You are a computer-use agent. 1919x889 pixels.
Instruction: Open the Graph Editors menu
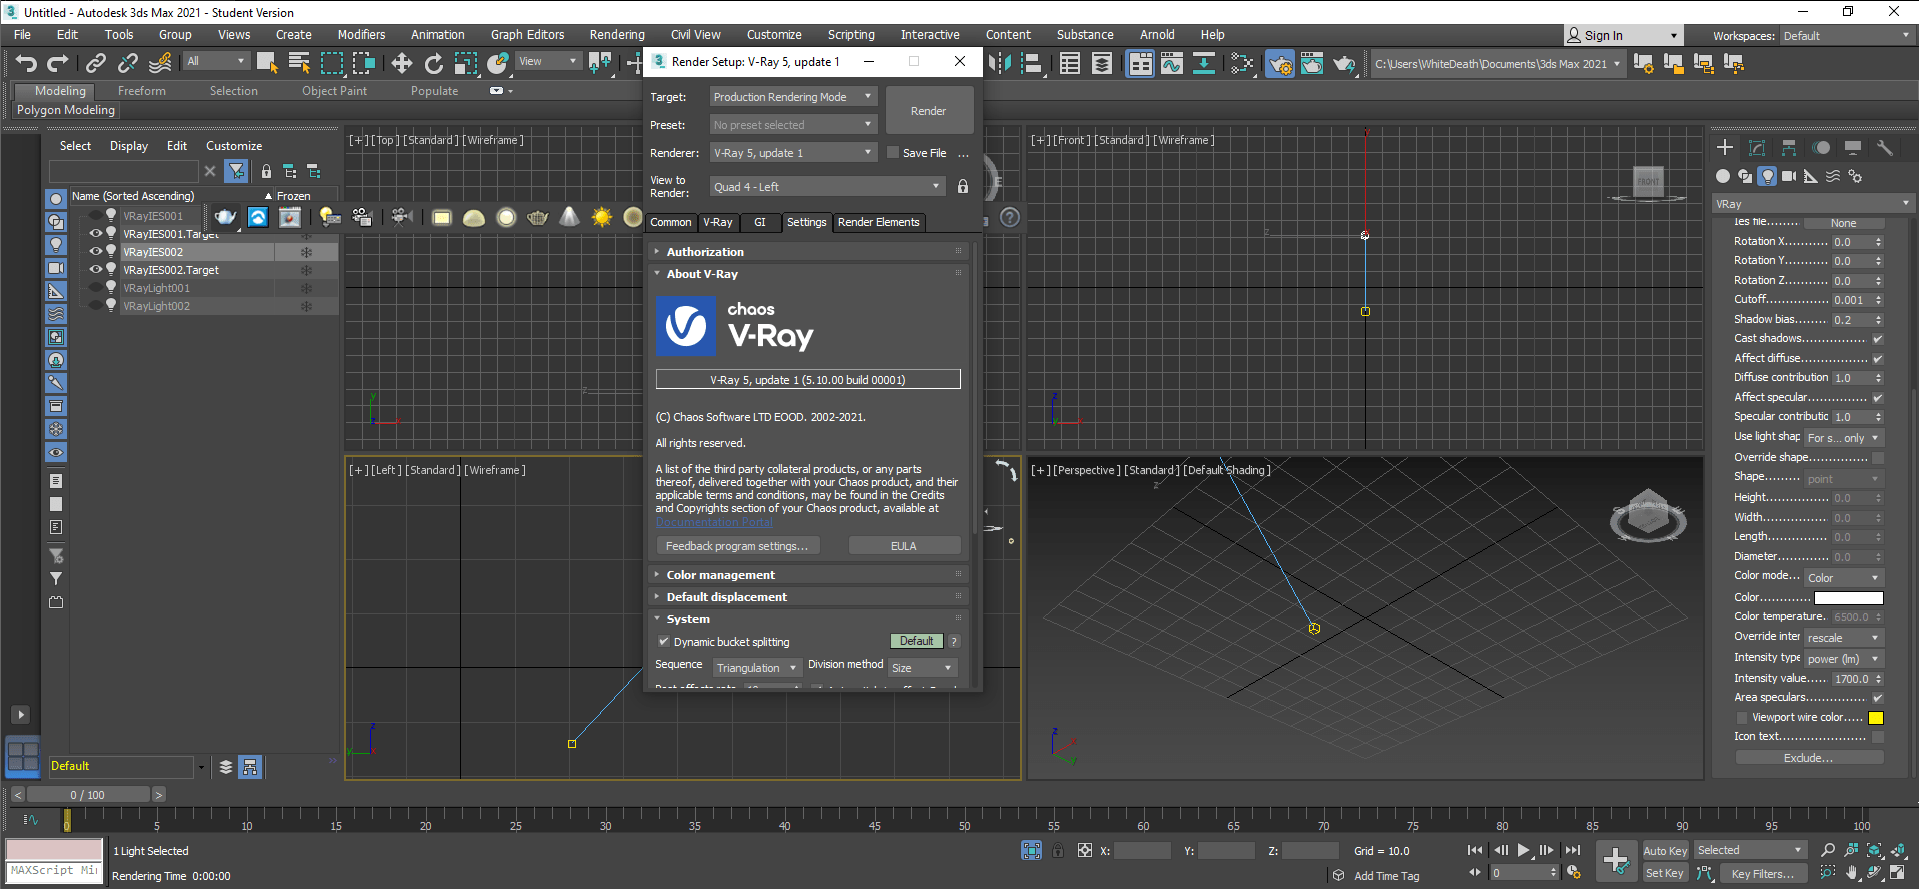pos(527,35)
